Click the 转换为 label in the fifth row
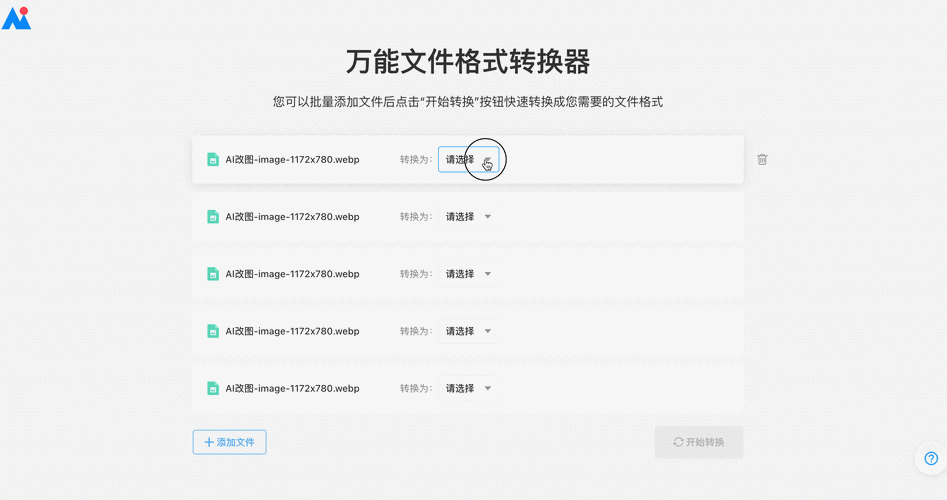The width and height of the screenshot is (947, 500). click(x=416, y=388)
